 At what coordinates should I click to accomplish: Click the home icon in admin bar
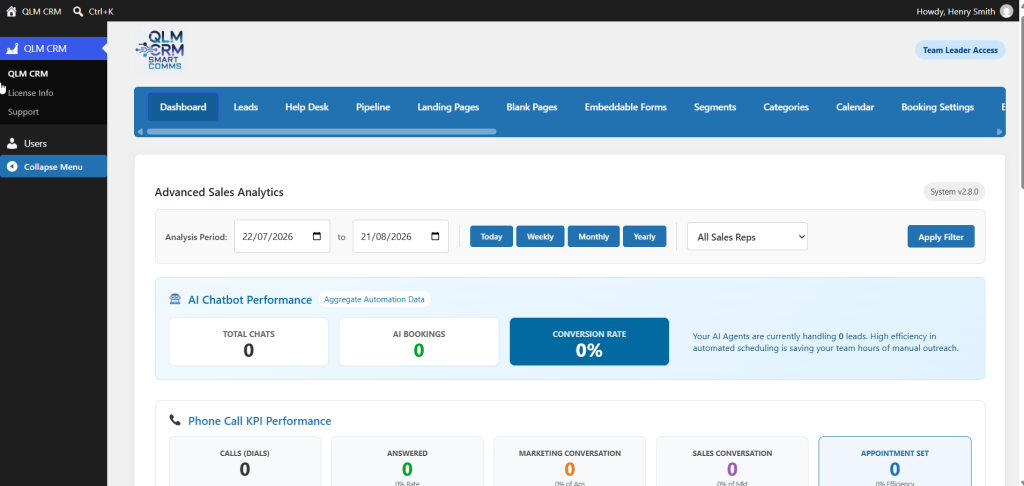pos(11,11)
